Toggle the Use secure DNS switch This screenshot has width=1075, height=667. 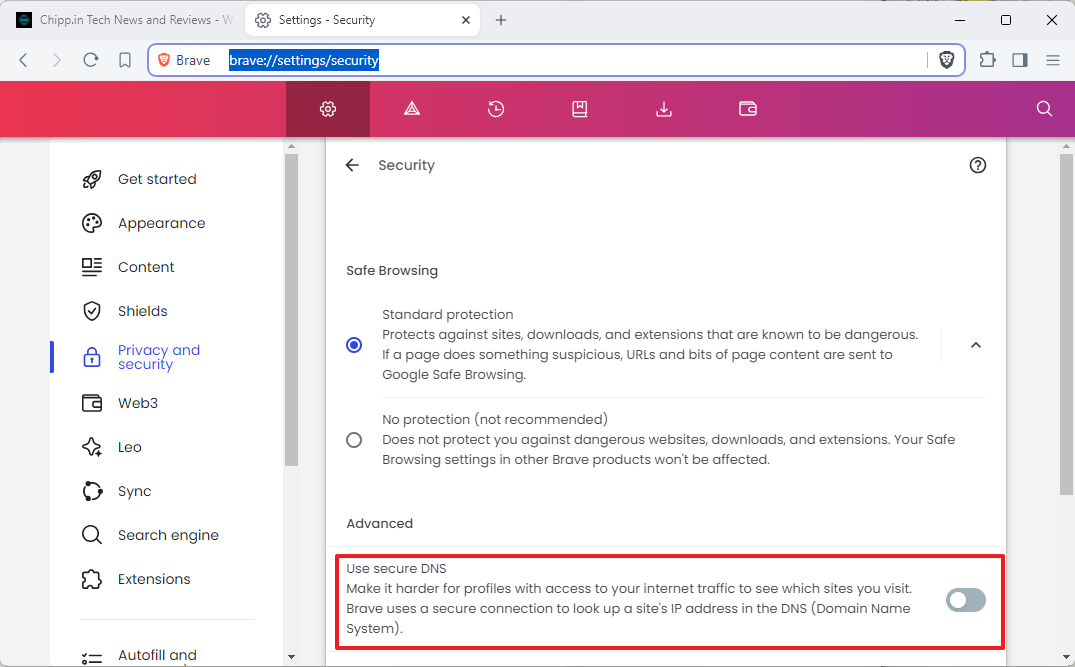coord(966,600)
